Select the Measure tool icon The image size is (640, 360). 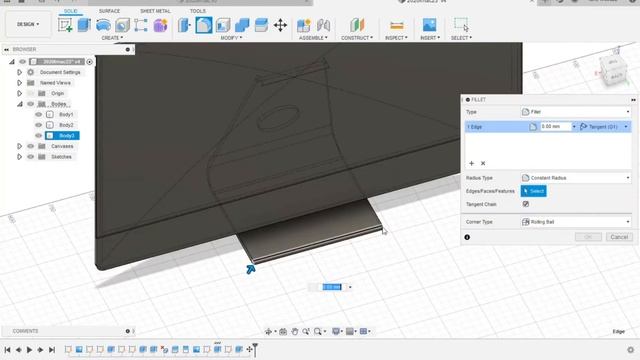tap(396, 25)
